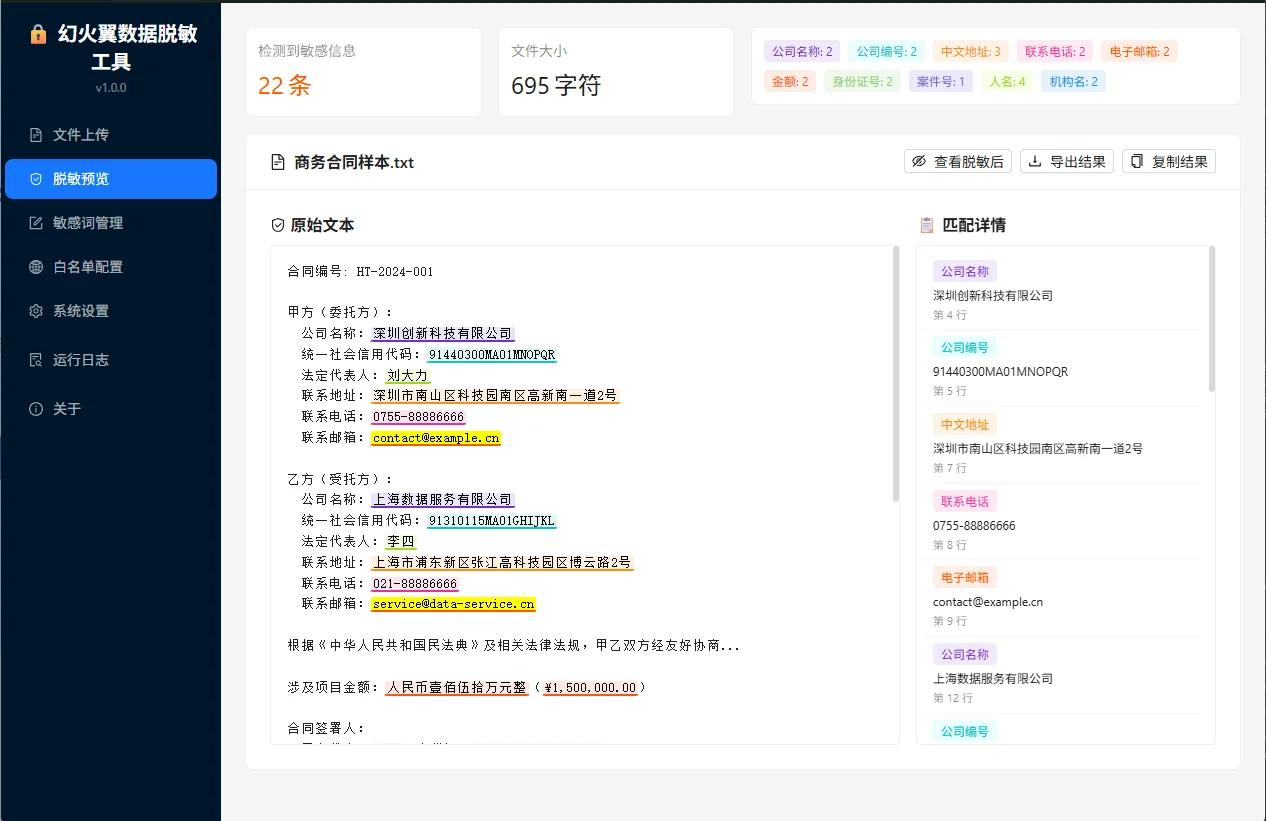This screenshot has width=1266, height=821.
Task: Toggle 查看脱敏后 view with the eye button
Action: pyautogui.click(x=958, y=161)
